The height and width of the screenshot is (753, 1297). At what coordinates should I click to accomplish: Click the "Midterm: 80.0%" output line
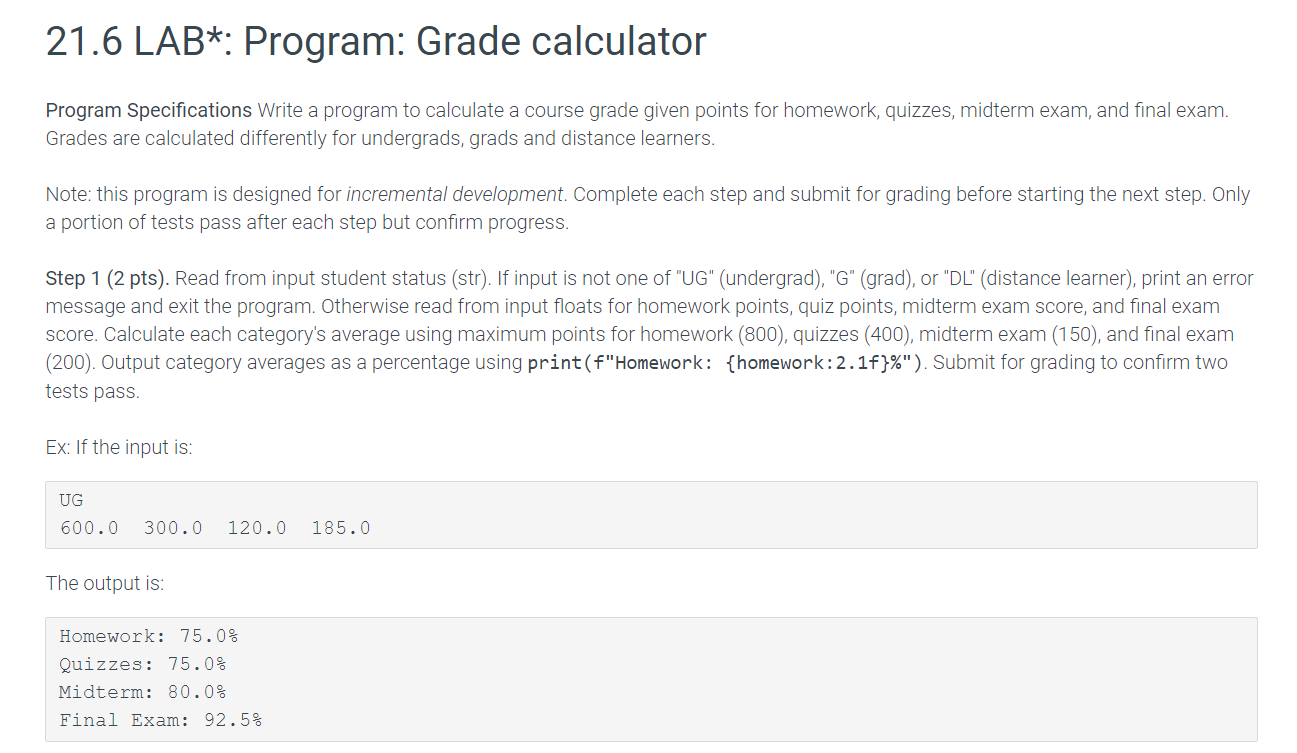[x=143, y=692]
